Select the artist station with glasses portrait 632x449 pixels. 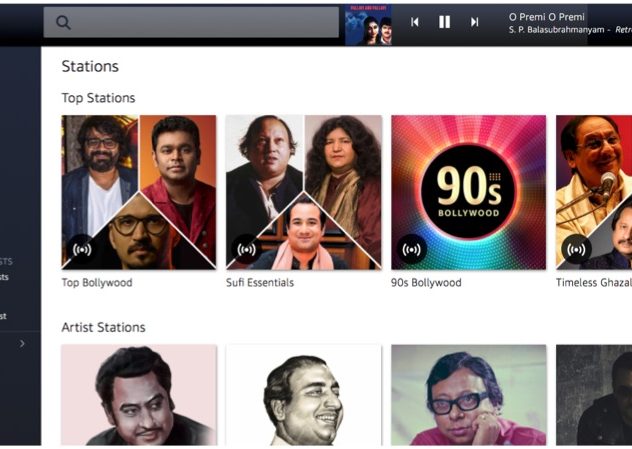[x=468, y=395]
